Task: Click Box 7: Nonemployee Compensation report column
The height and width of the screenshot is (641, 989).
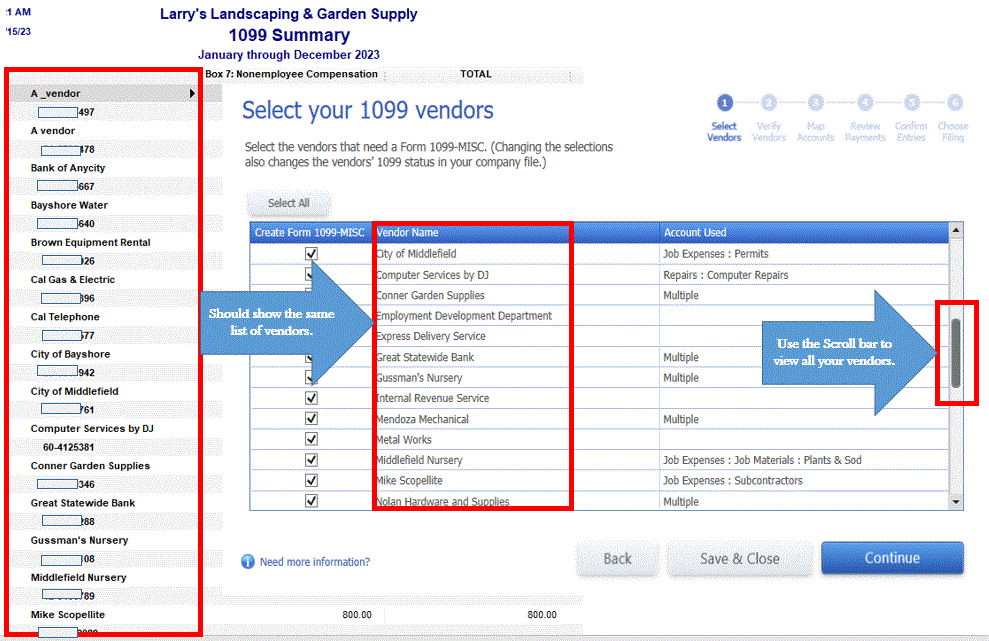Action: tap(291, 74)
